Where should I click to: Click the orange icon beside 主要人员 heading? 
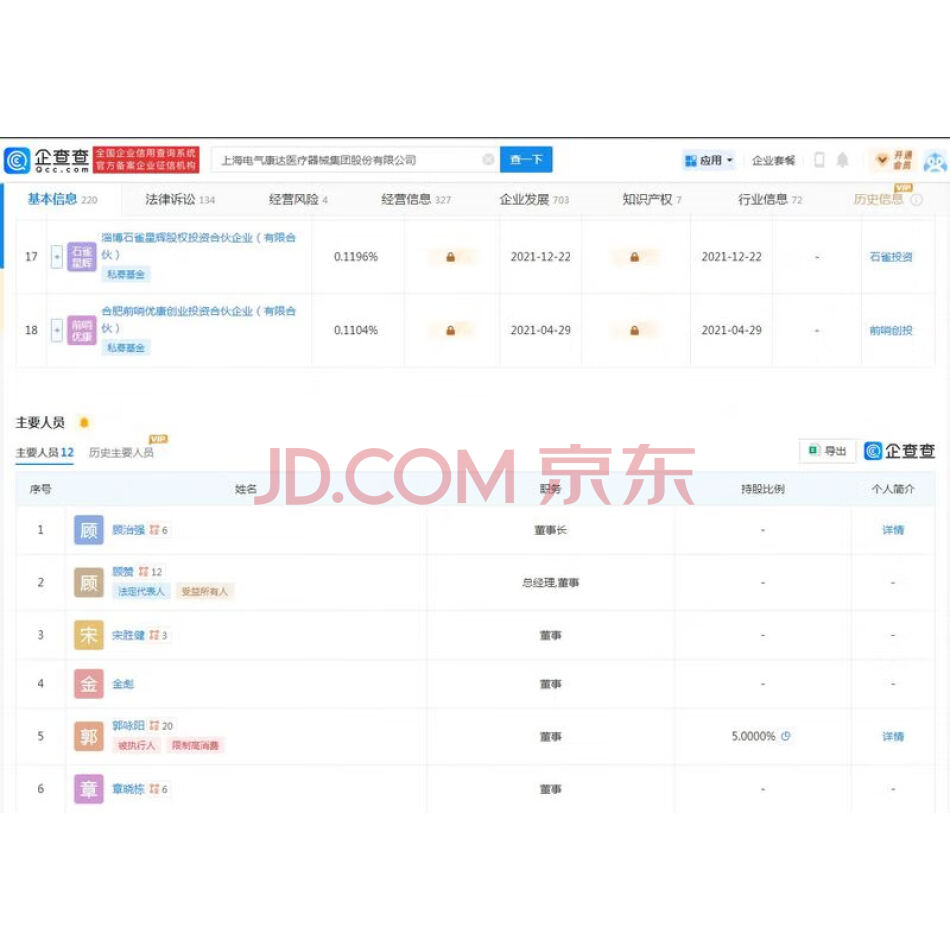click(x=84, y=422)
